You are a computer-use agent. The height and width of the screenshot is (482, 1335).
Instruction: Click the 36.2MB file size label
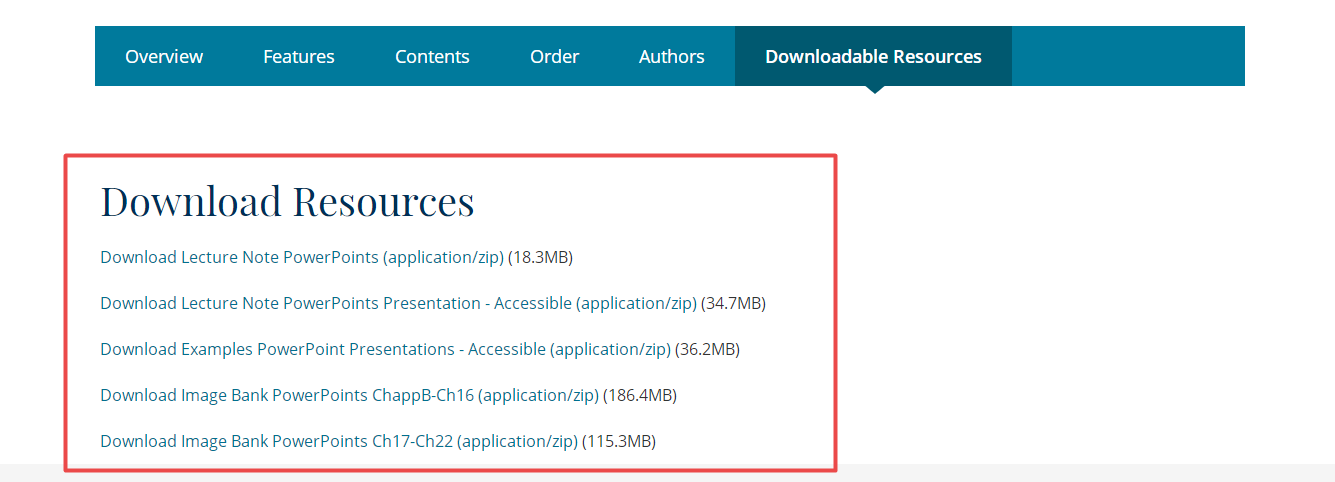pyautogui.click(x=707, y=349)
